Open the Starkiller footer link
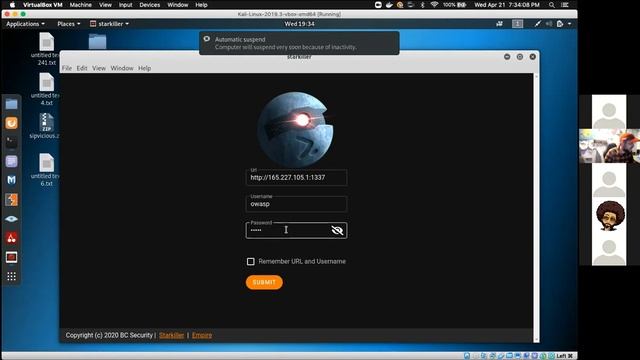Image resolution: width=640 pixels, height=360 pixels. 171,335
